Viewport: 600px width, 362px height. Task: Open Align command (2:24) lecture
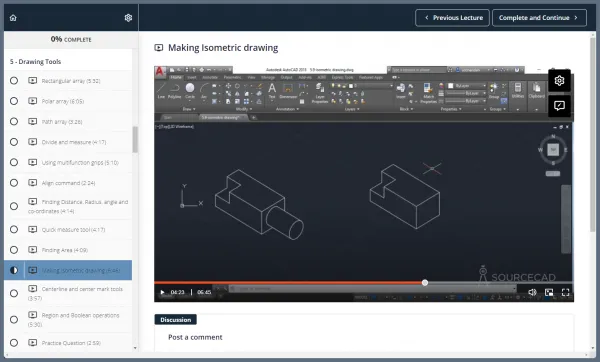tap(68, 183)
